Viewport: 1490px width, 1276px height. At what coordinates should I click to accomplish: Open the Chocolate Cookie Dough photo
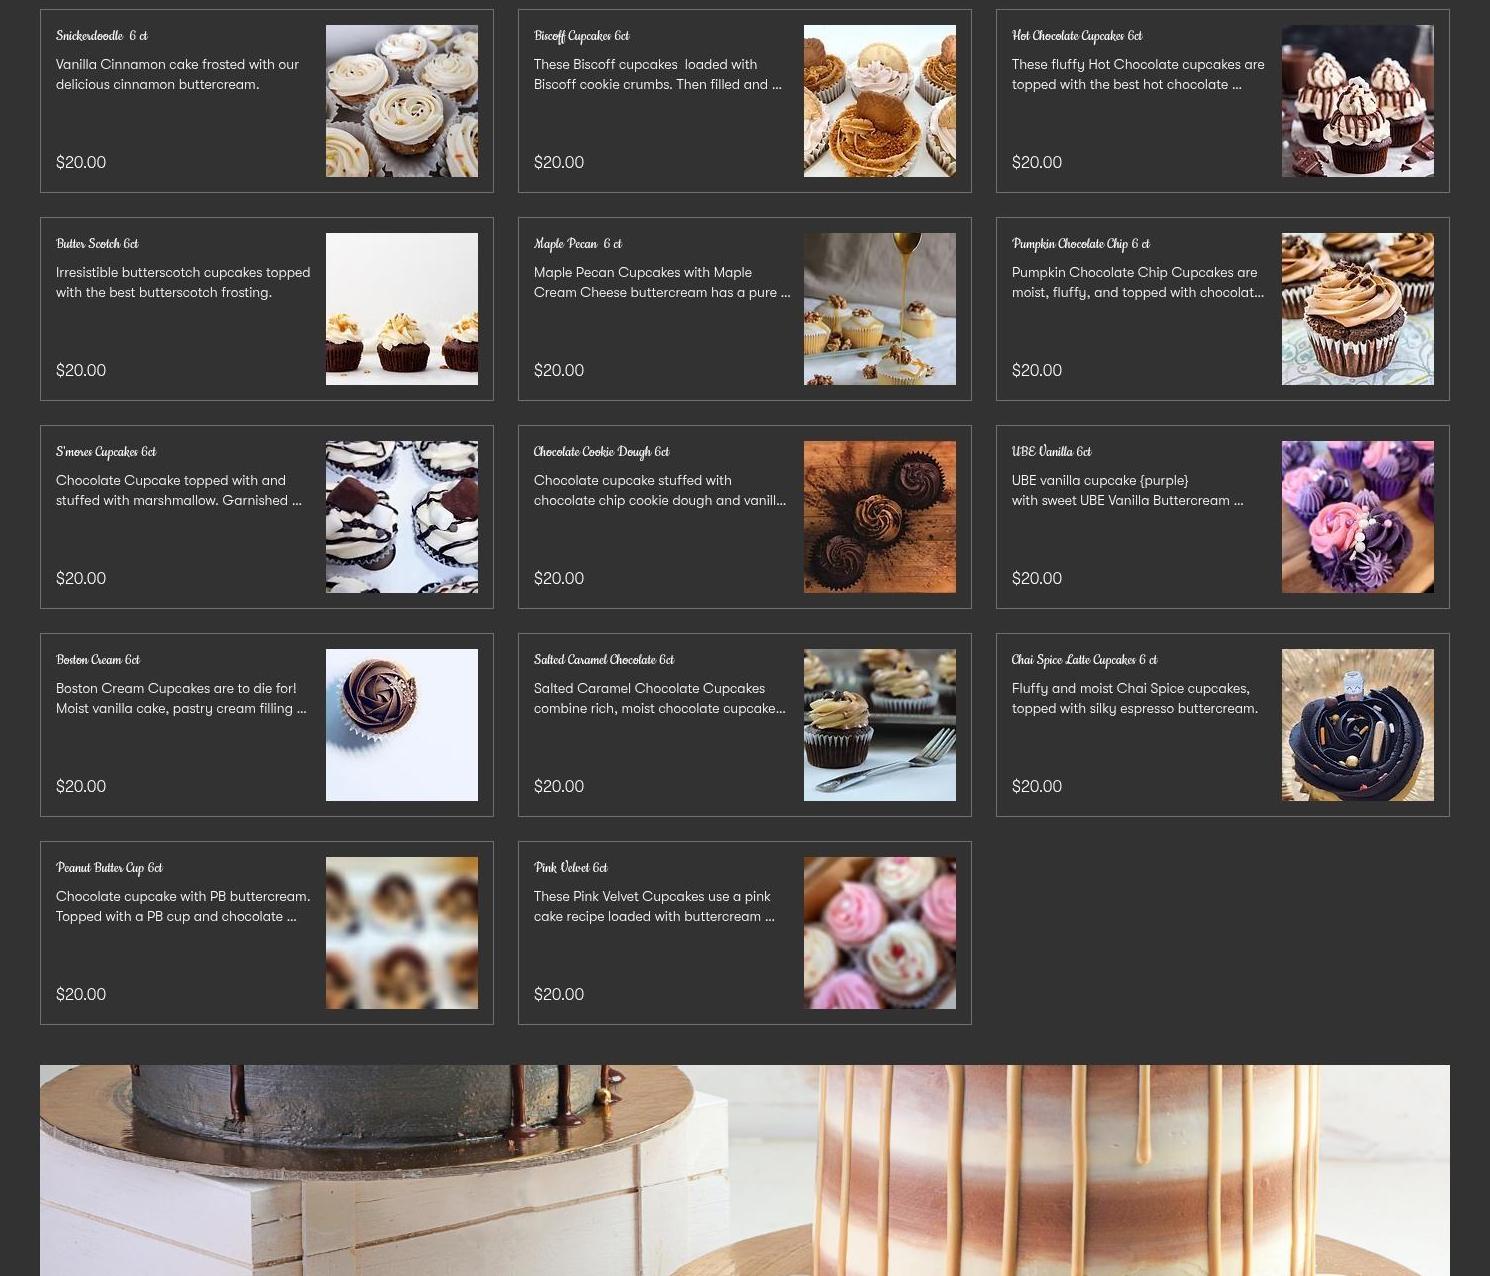pos(880,517)
